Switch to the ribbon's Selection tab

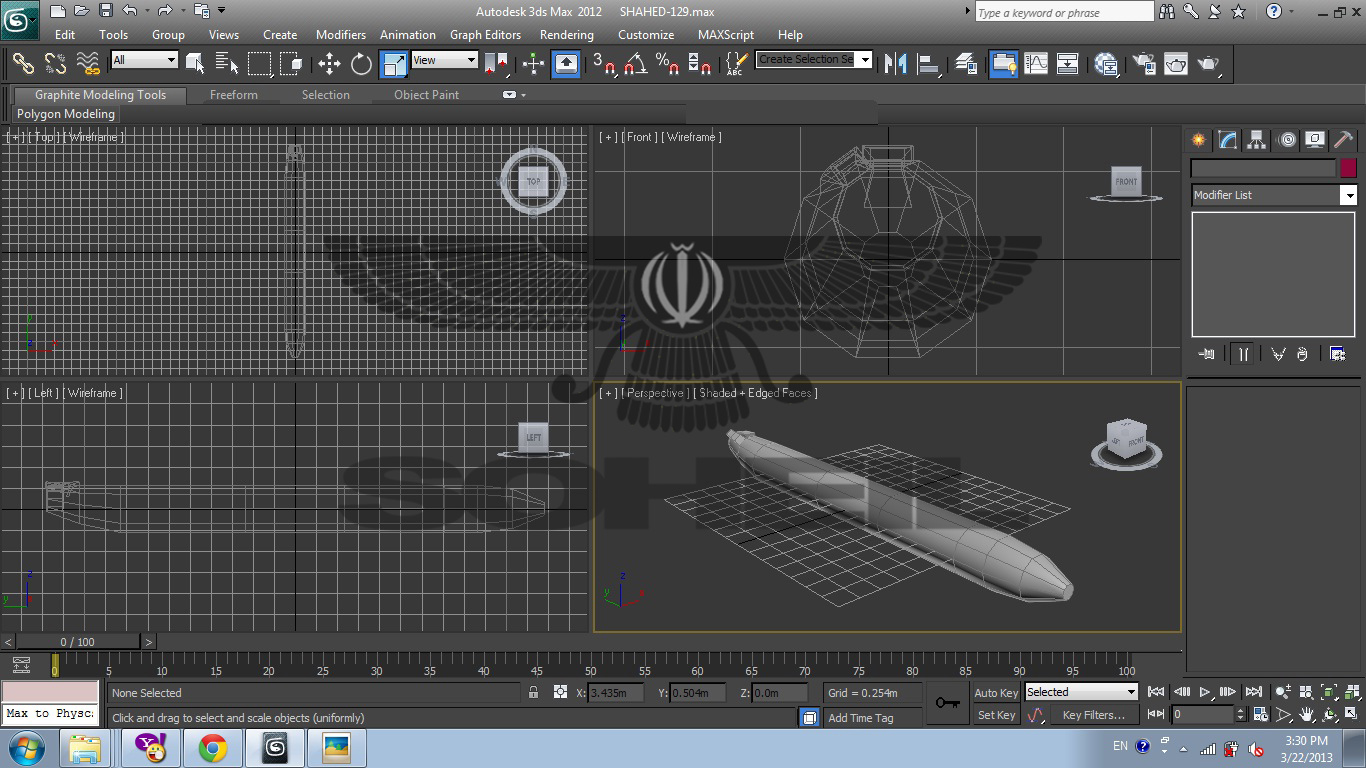(x=326, y=95)
